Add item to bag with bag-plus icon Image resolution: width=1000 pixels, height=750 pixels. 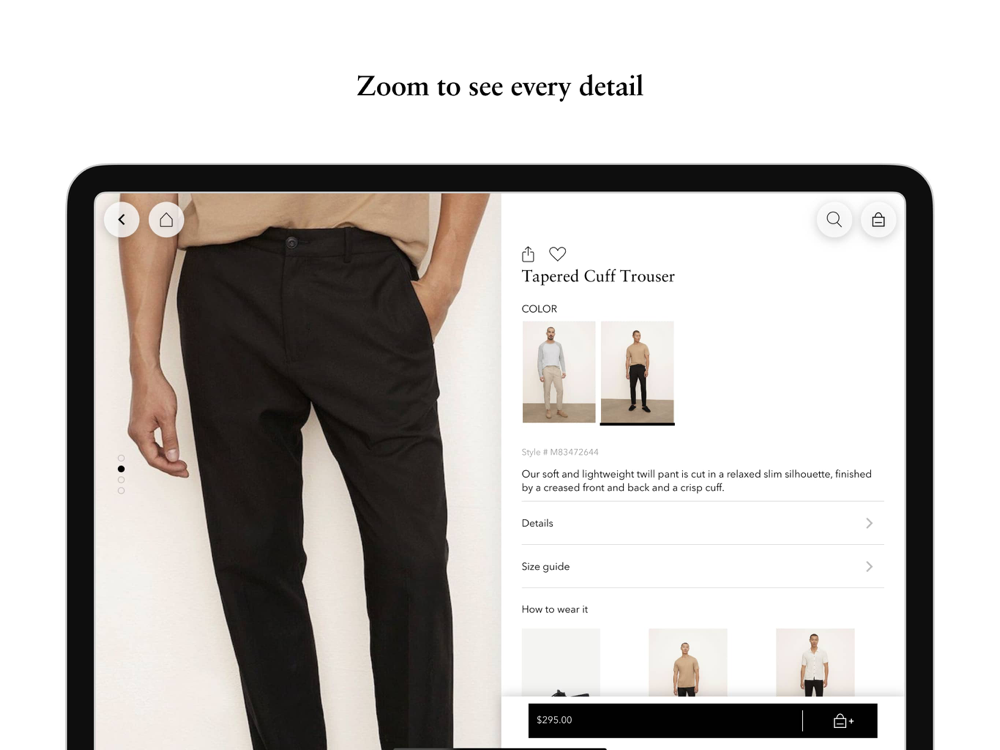pos(843,721)
